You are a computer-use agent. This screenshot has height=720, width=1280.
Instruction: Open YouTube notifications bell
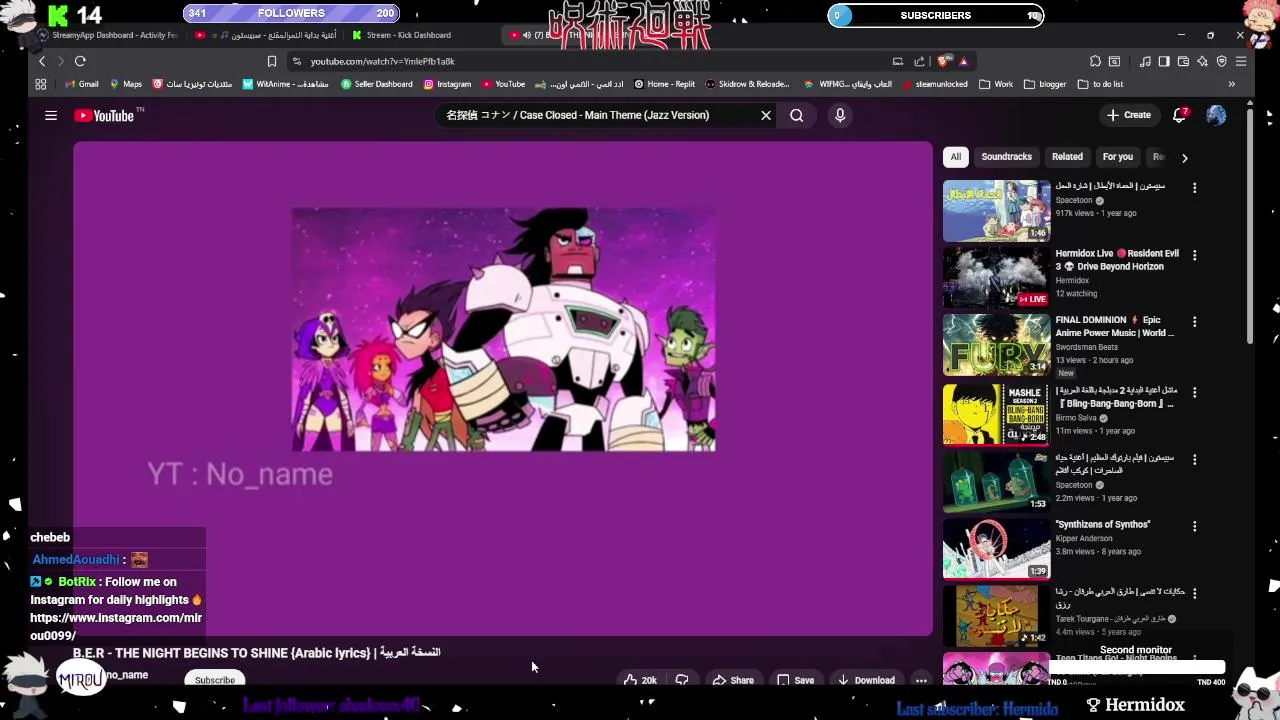[1180, 115]
